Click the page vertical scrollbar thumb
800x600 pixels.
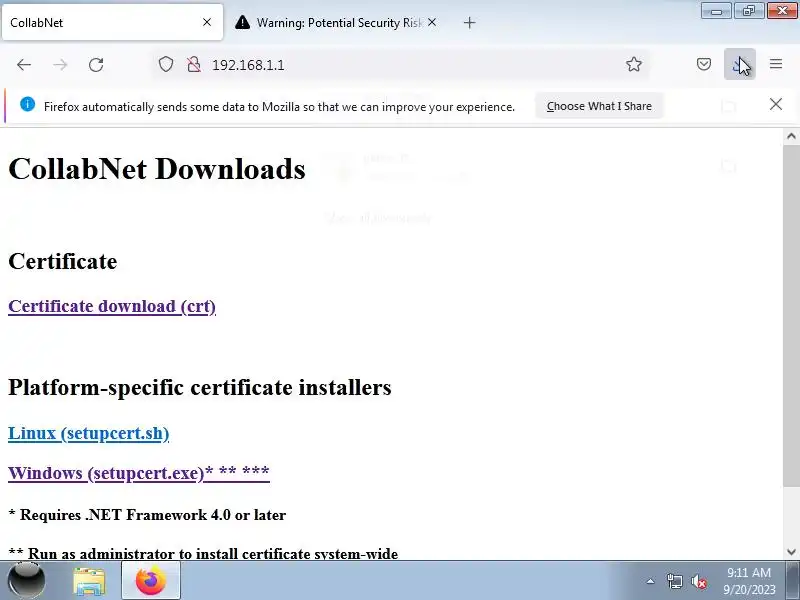coord(791,315)
